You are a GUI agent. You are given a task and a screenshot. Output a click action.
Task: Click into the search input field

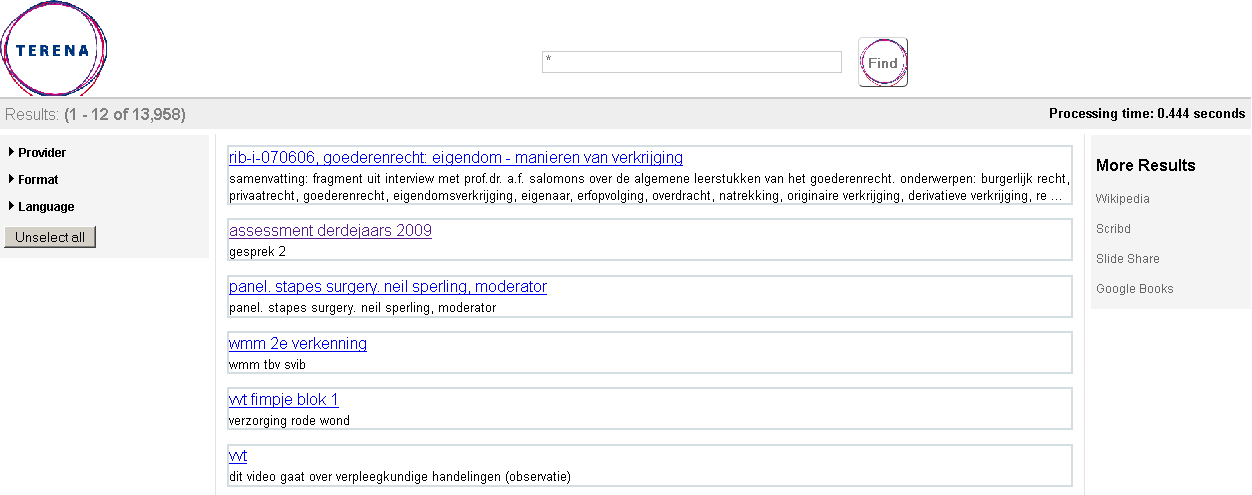click(x=691, y=62)
